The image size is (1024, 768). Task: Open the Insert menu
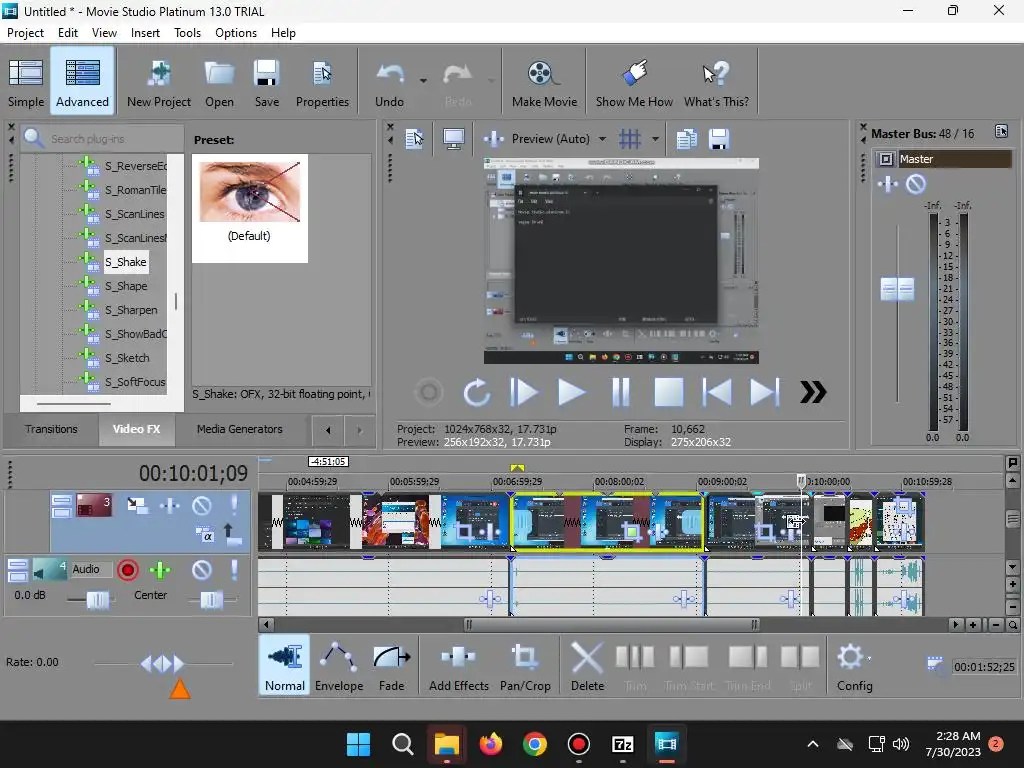pyautogui.click(x=145, y=33)
